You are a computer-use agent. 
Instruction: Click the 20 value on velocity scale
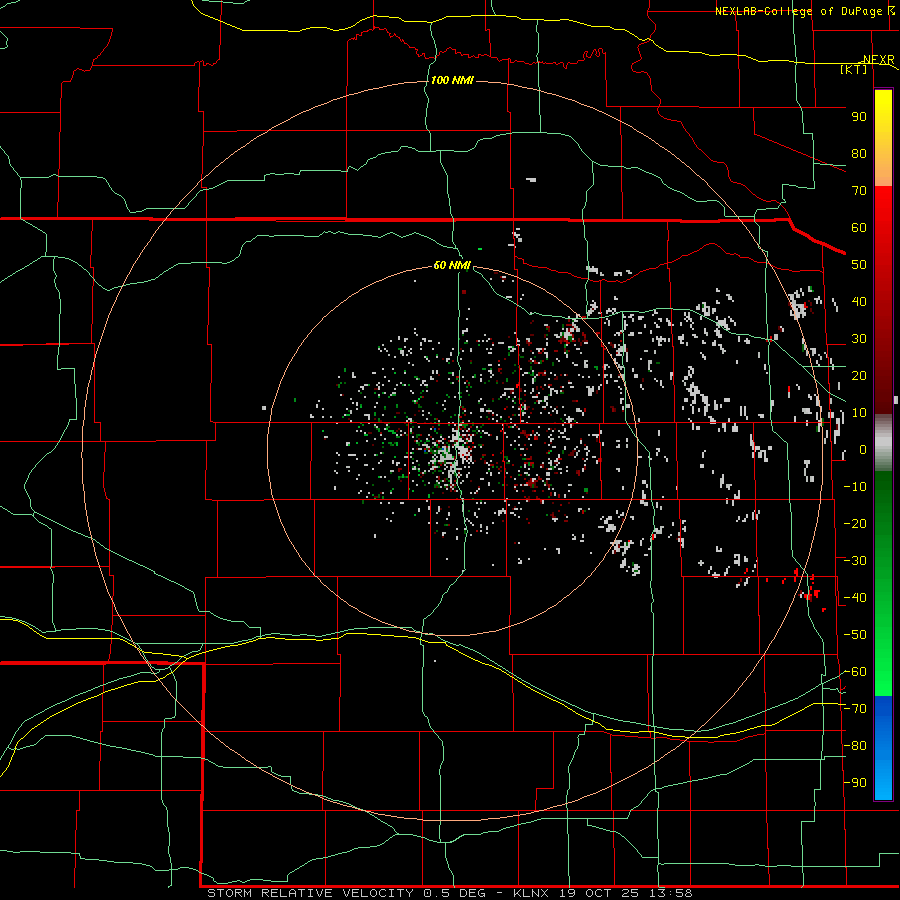(859, 375)
